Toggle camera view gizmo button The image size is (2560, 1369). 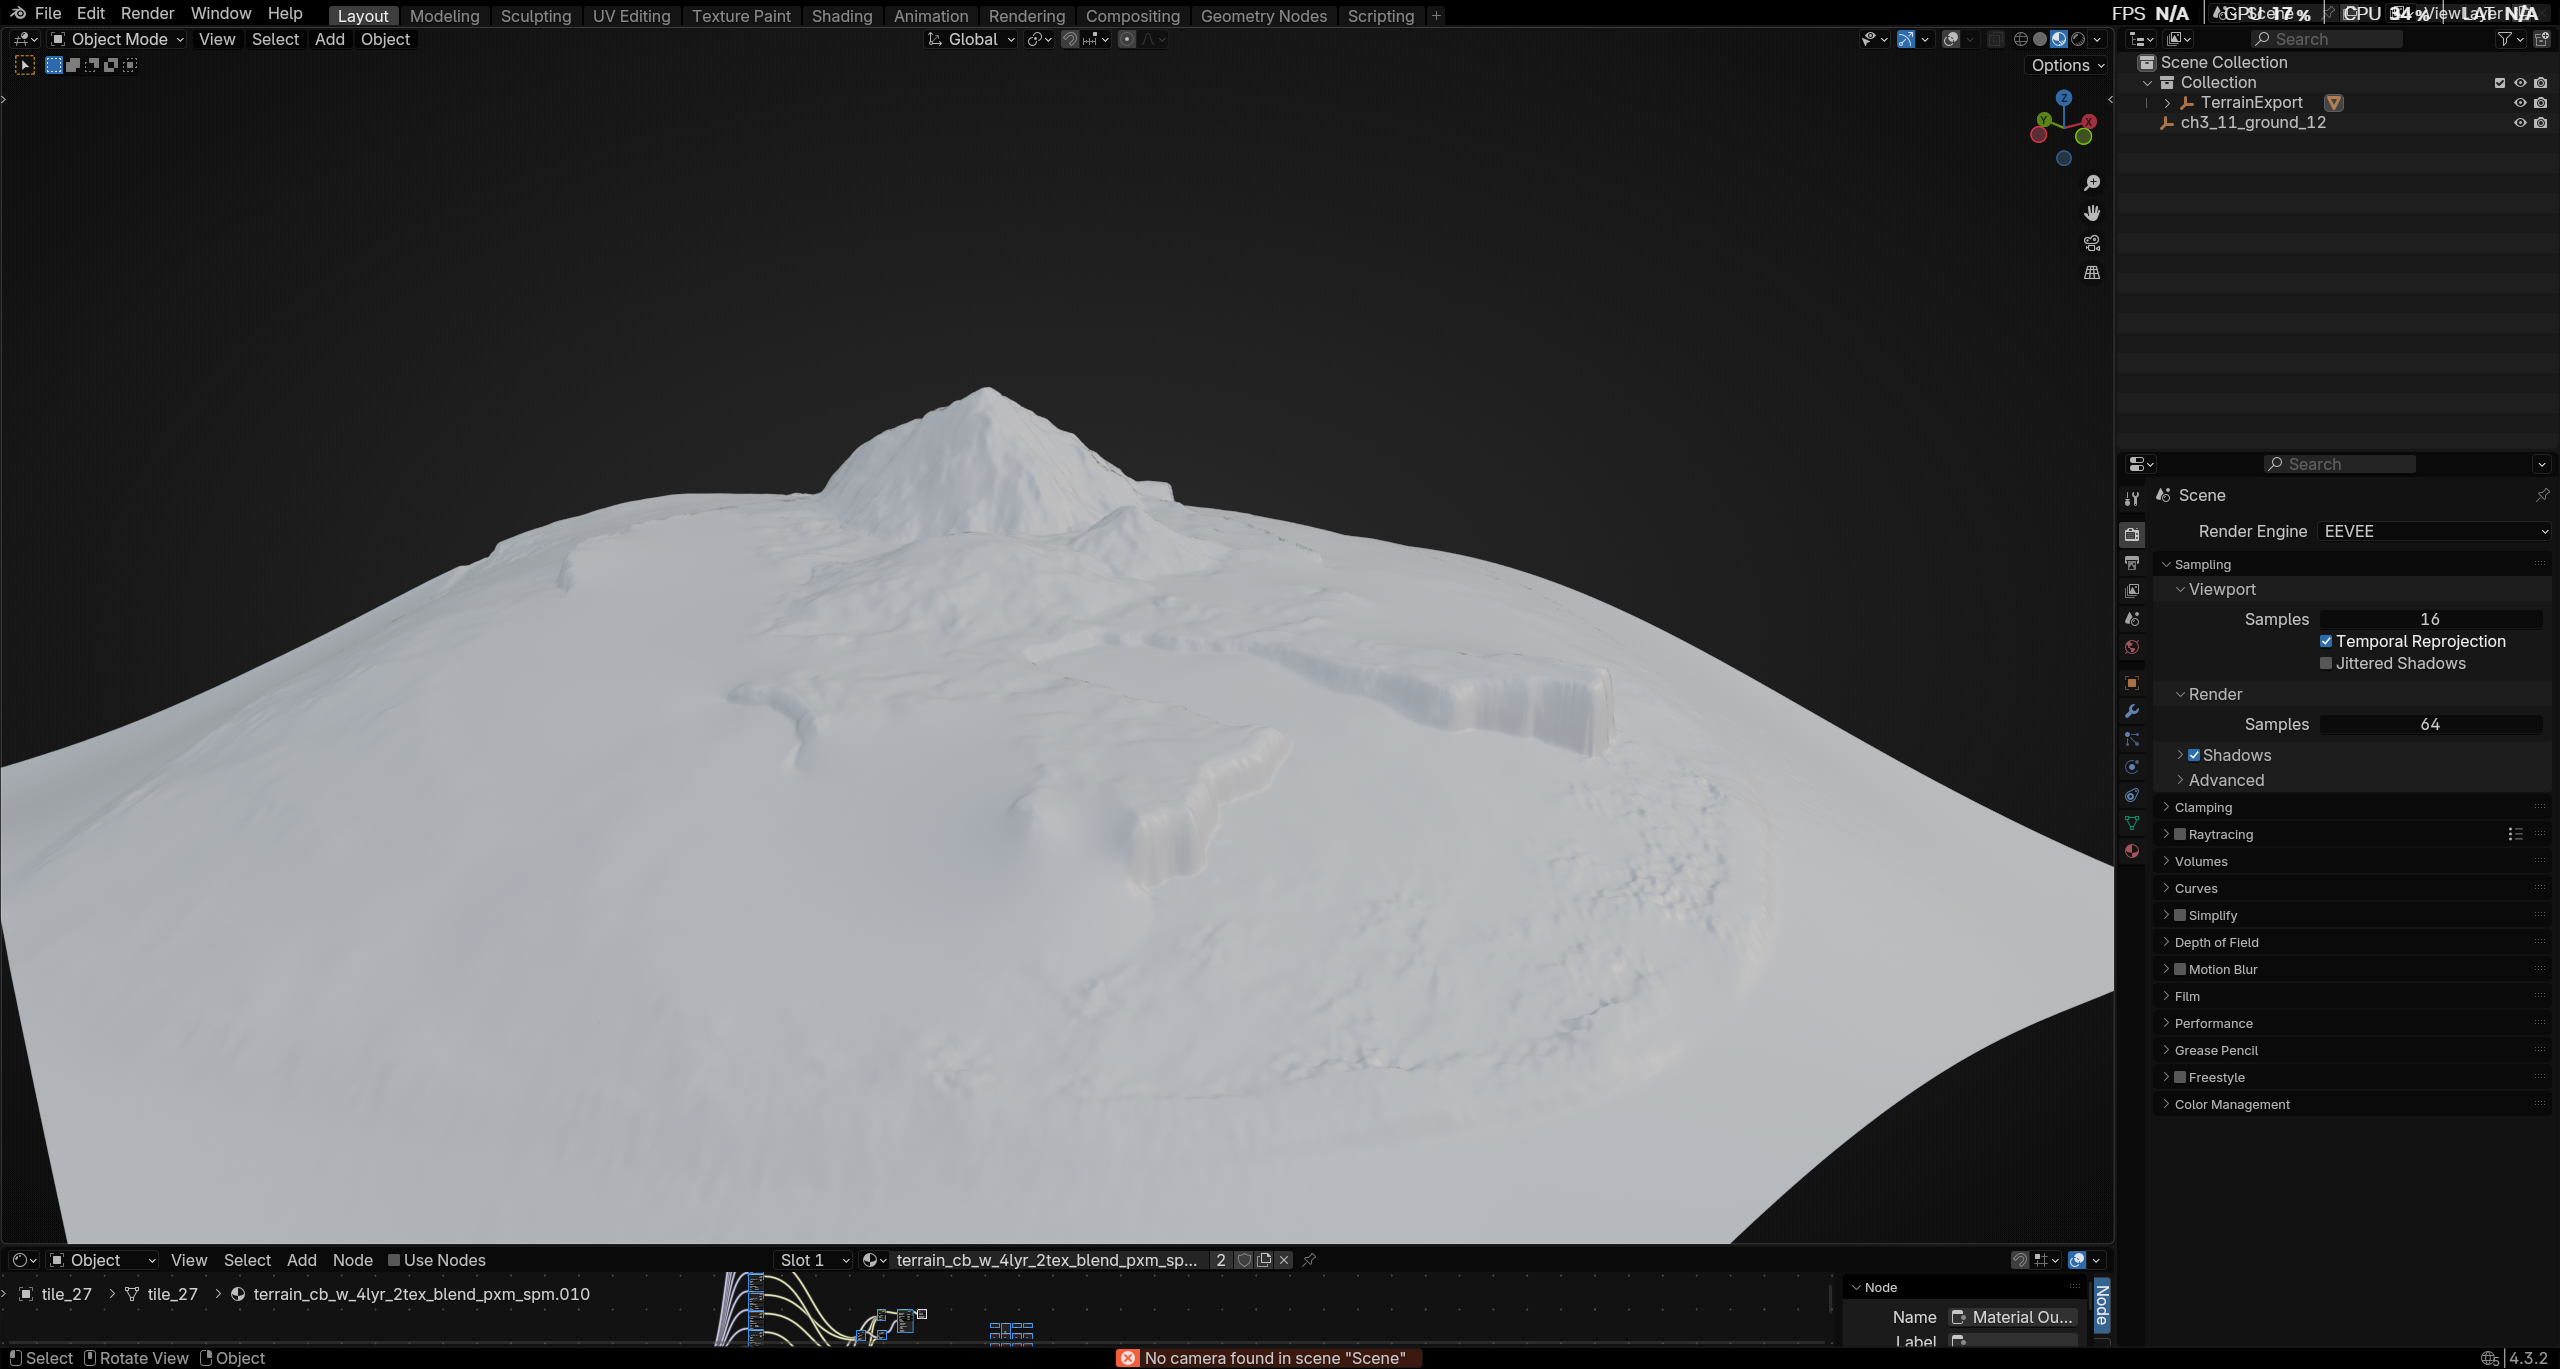click(2091, 243)
